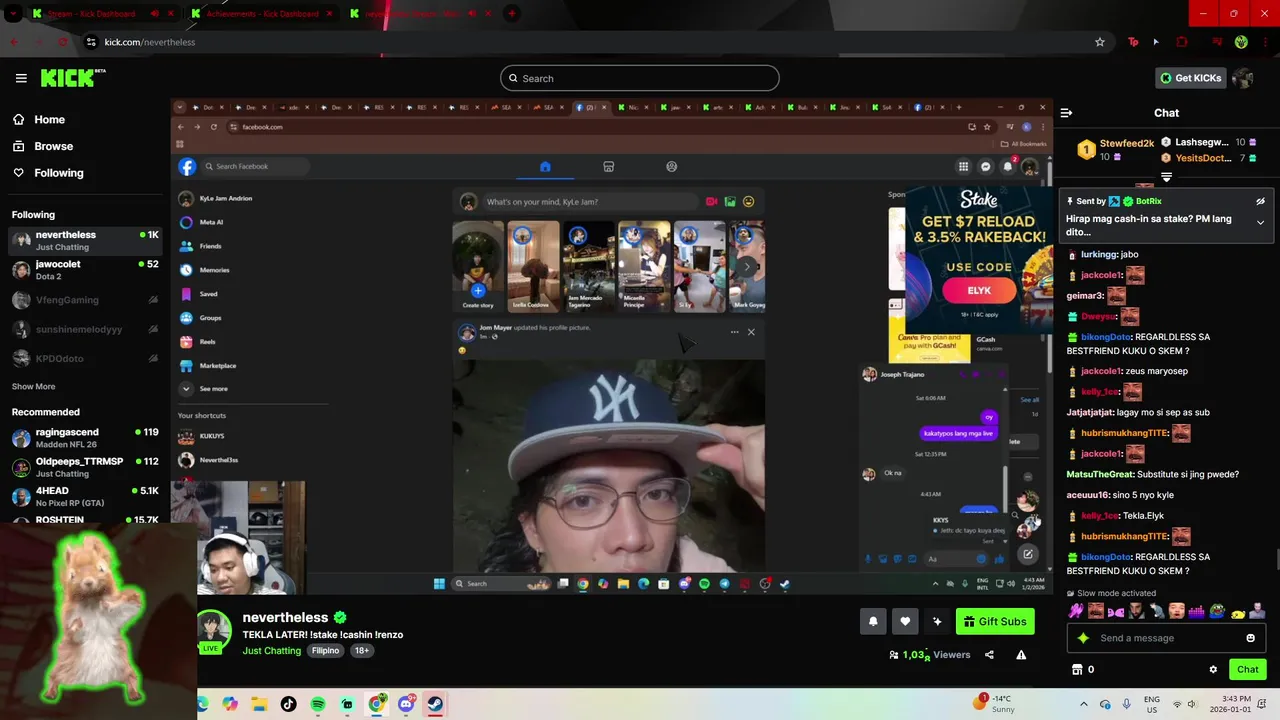Open TikTok from the taskbar

coord(289,704)
